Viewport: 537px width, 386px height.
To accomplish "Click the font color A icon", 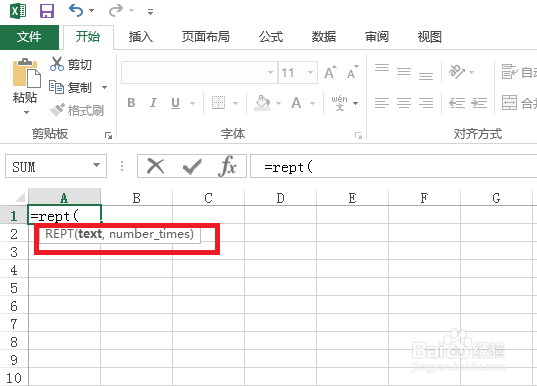I will pos(296,103).
